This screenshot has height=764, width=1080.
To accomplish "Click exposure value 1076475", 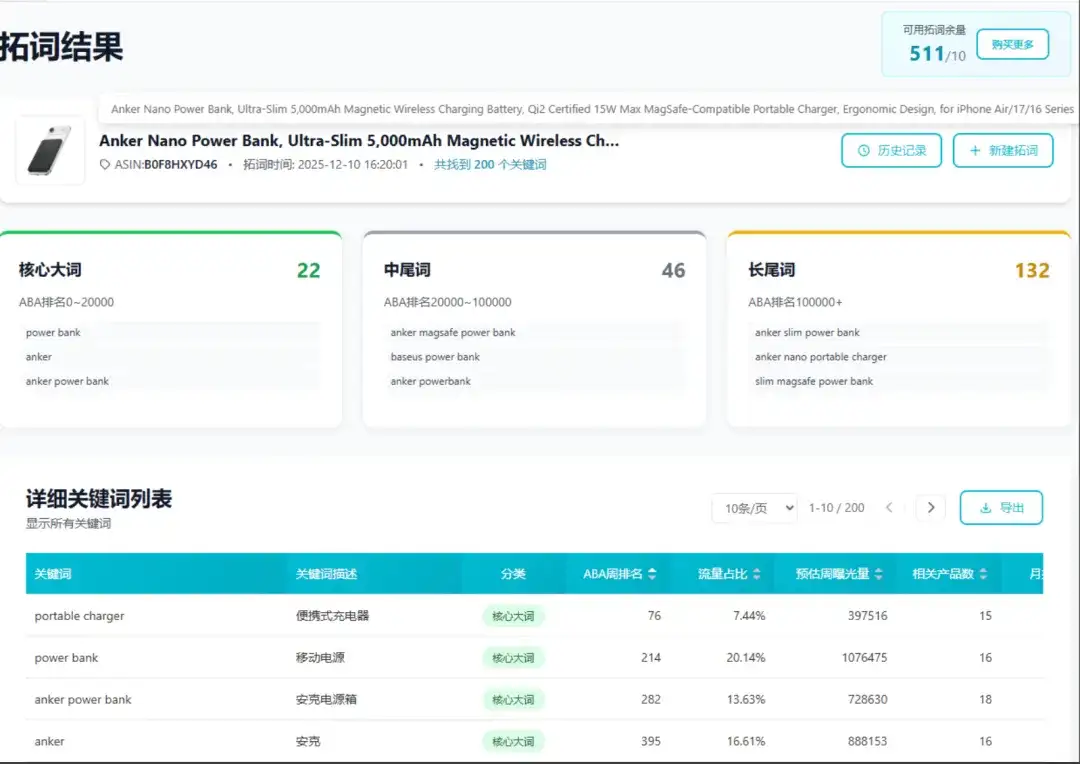I will click(864, 658).
